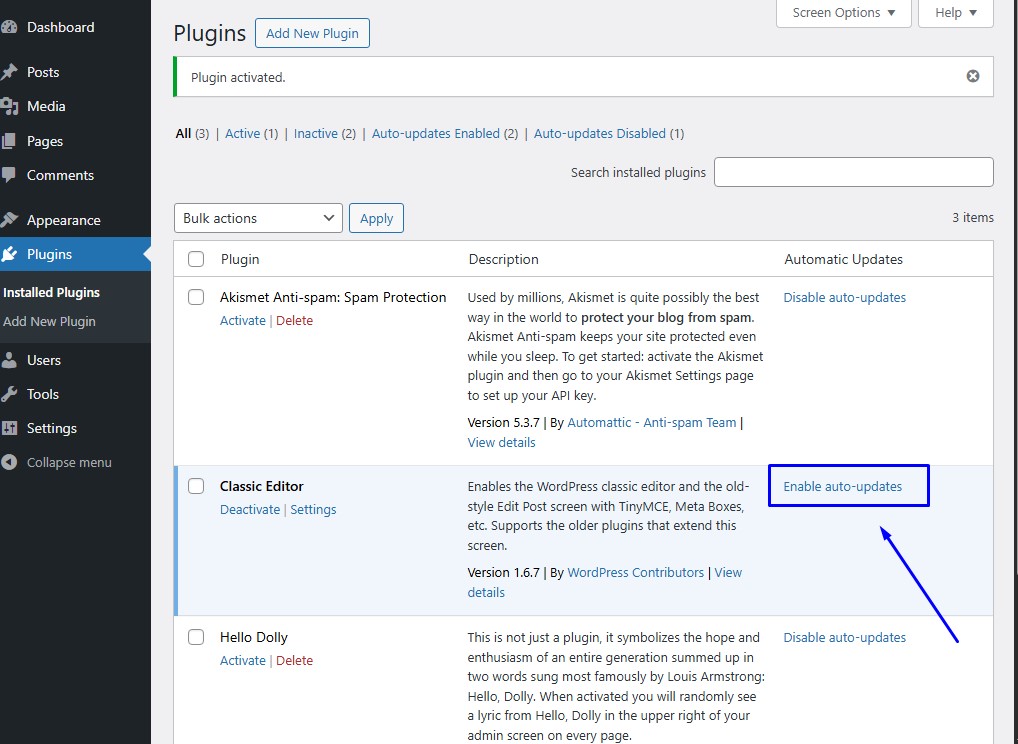This screenshot has height=744, width=1018.
Task: Click the Apply button
Action: tap(376, 217)
